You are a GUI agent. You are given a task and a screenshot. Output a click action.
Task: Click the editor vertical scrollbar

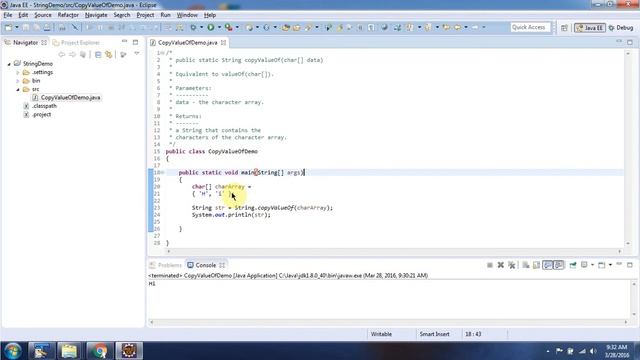pos(628,148)
